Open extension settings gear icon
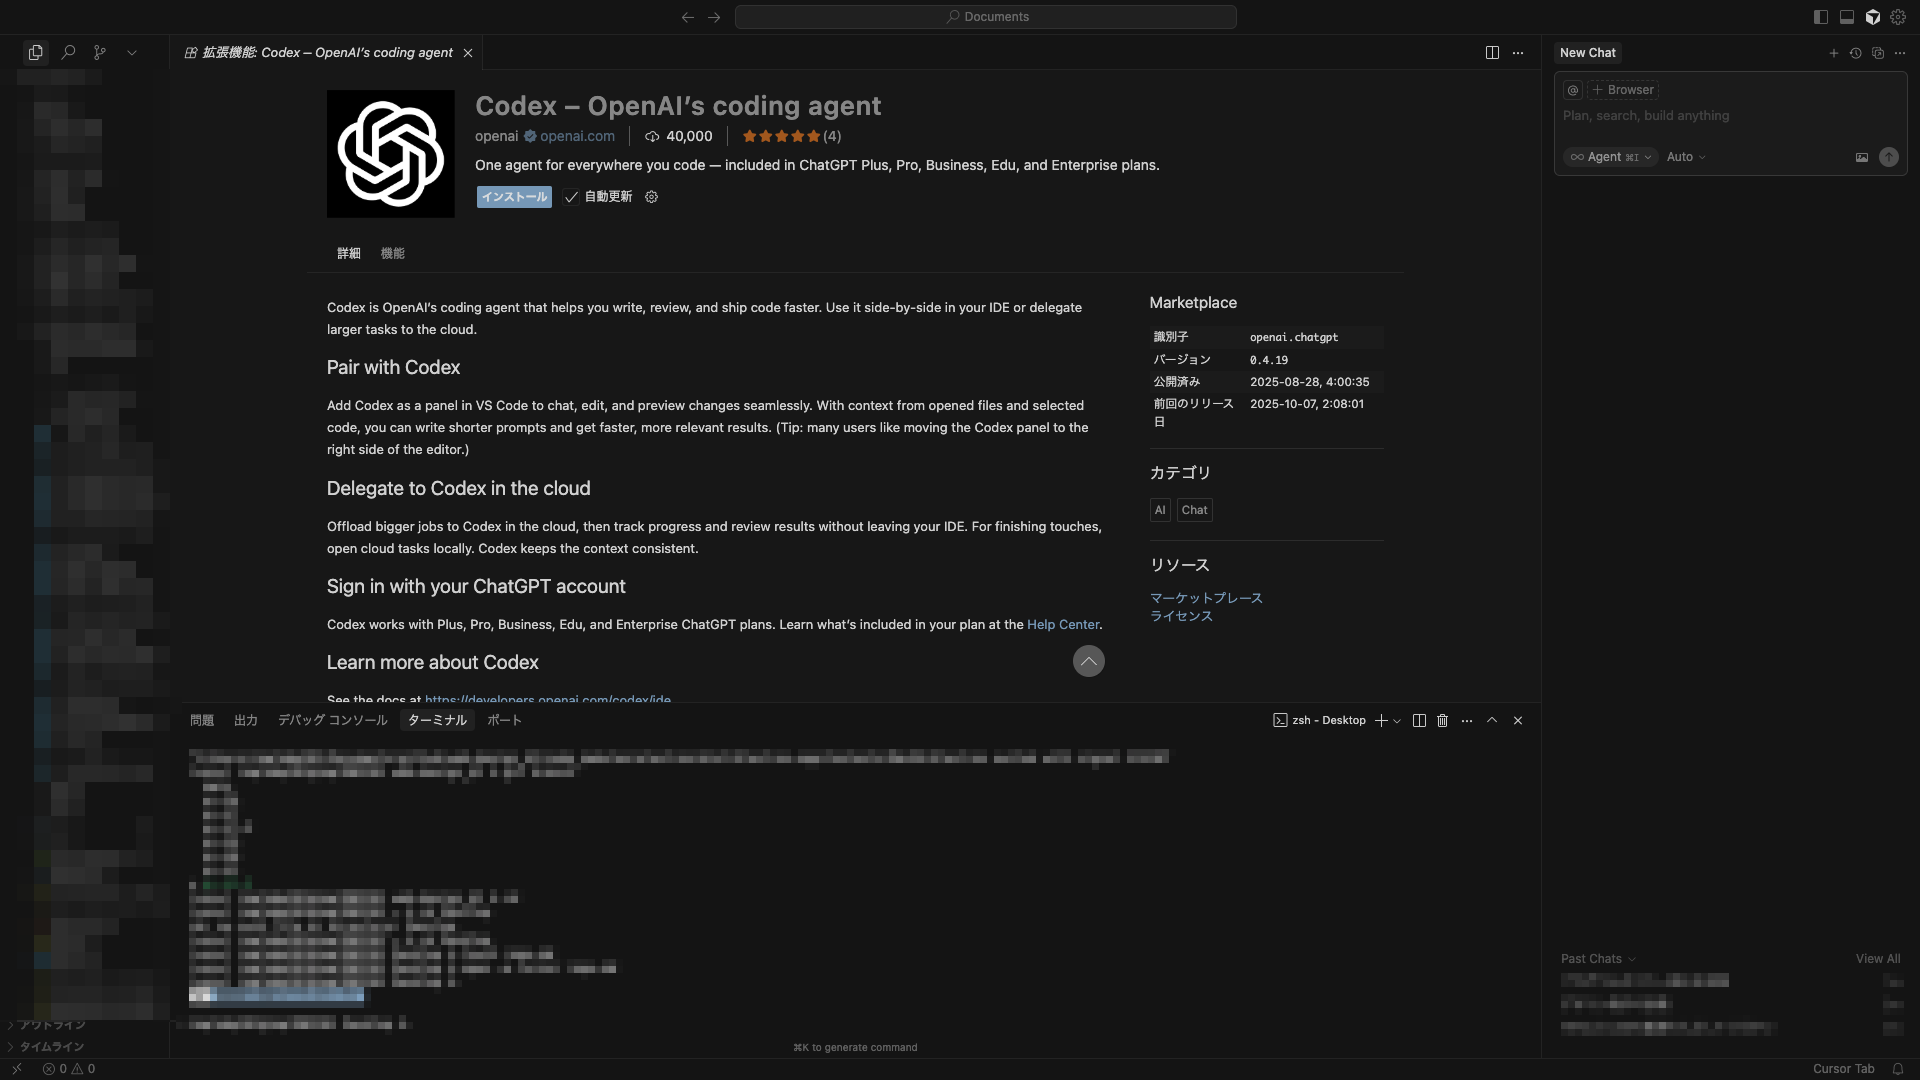This screenshot has height=1080, width=1920. click(651, 197)
